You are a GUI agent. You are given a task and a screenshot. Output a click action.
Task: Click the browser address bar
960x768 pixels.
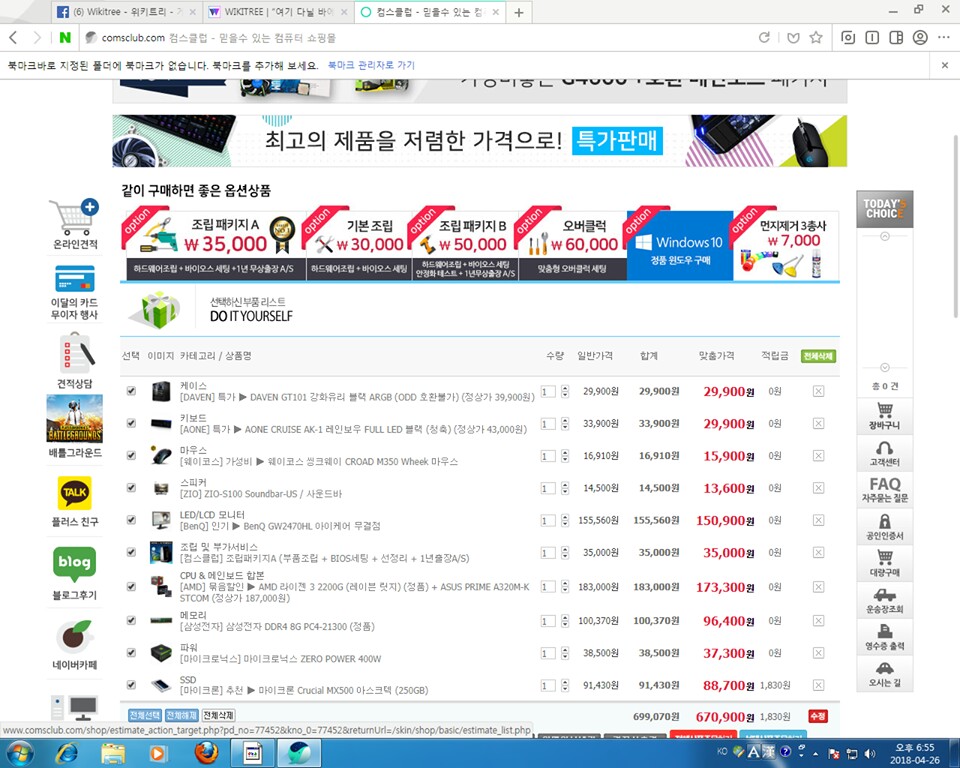click(x=416, y=38)
